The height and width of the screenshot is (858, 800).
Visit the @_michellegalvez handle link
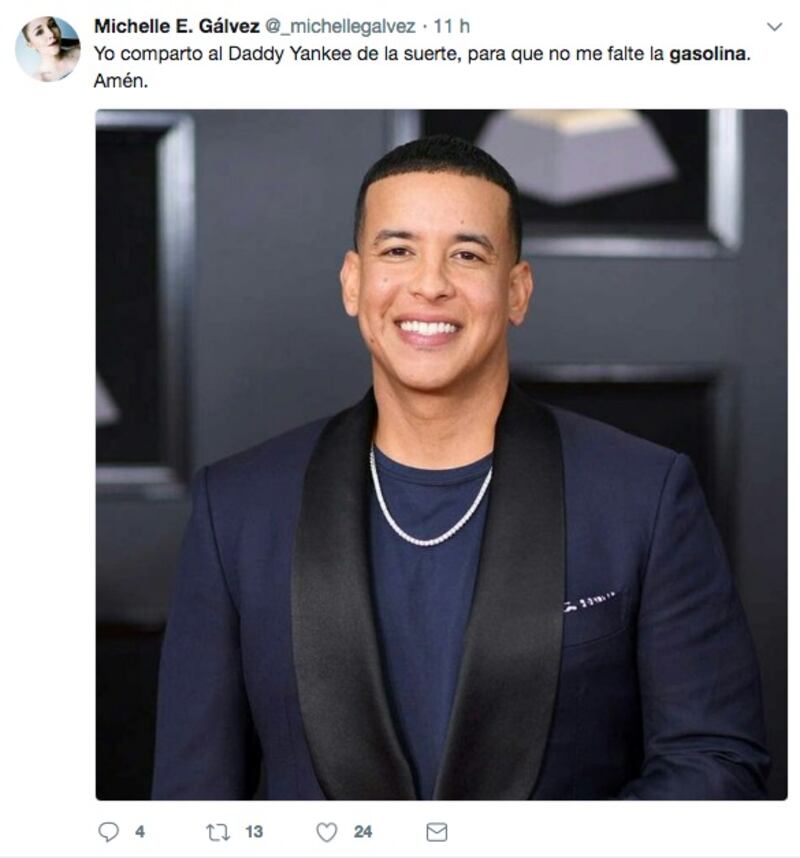pyautogui.click(x=340, y=26)
